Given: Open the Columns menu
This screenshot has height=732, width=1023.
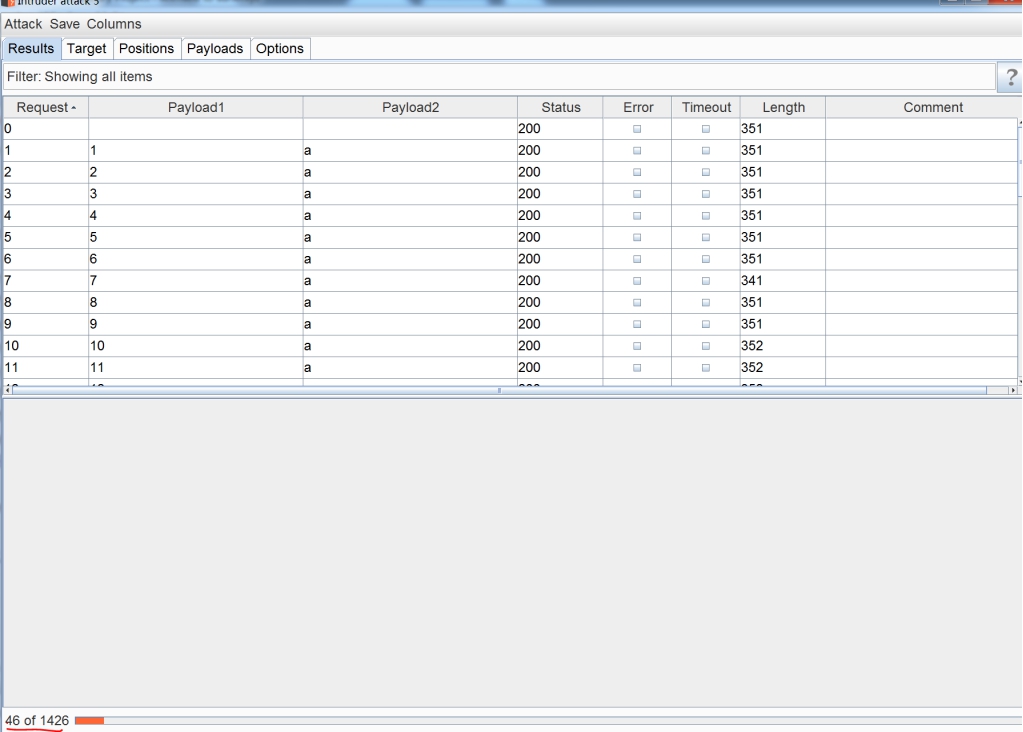Looking at the screenshot, I should [114, 24].
